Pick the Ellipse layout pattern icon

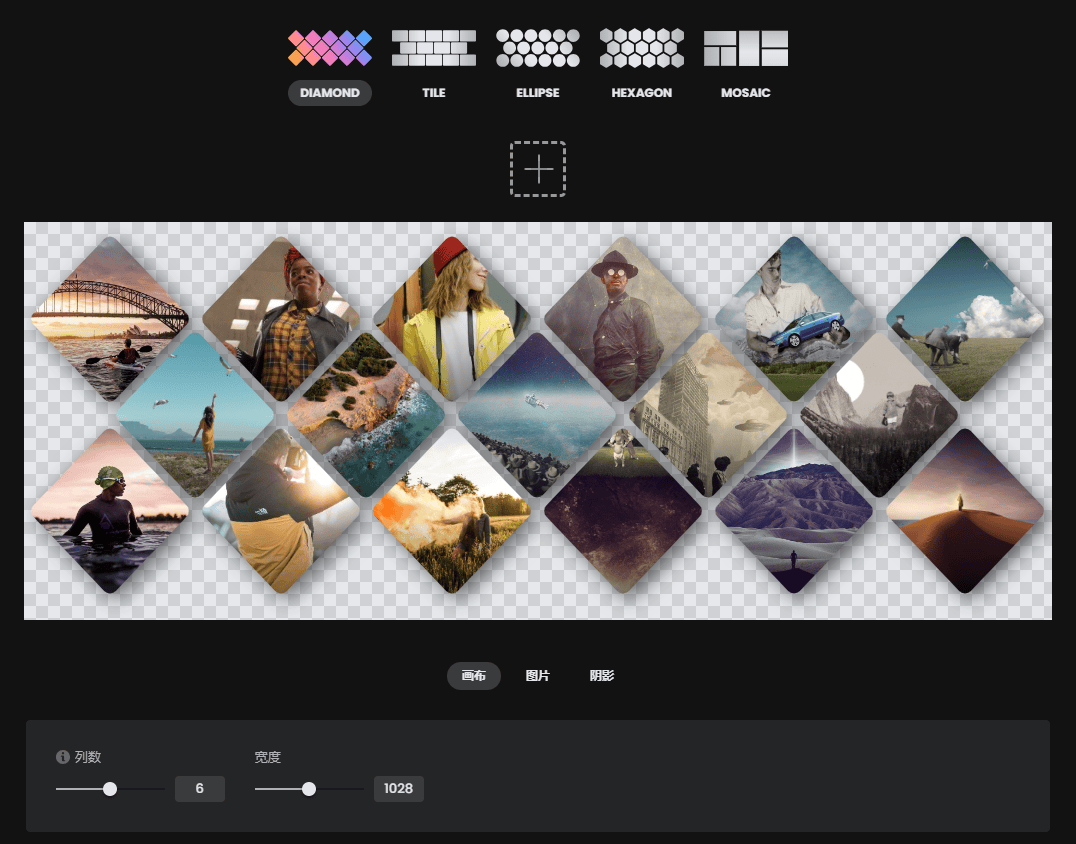538,48
